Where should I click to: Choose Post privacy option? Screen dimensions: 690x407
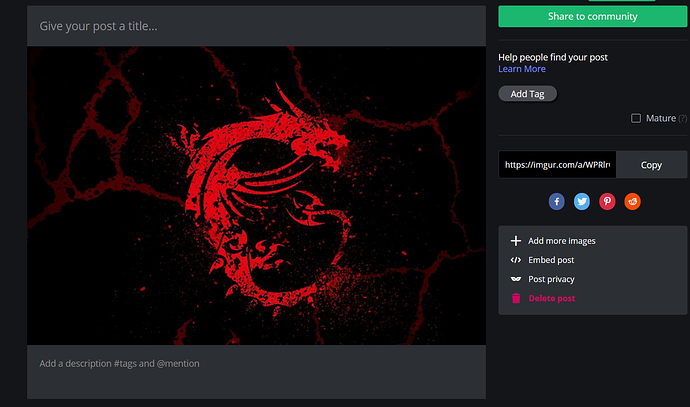click(551, 279)
